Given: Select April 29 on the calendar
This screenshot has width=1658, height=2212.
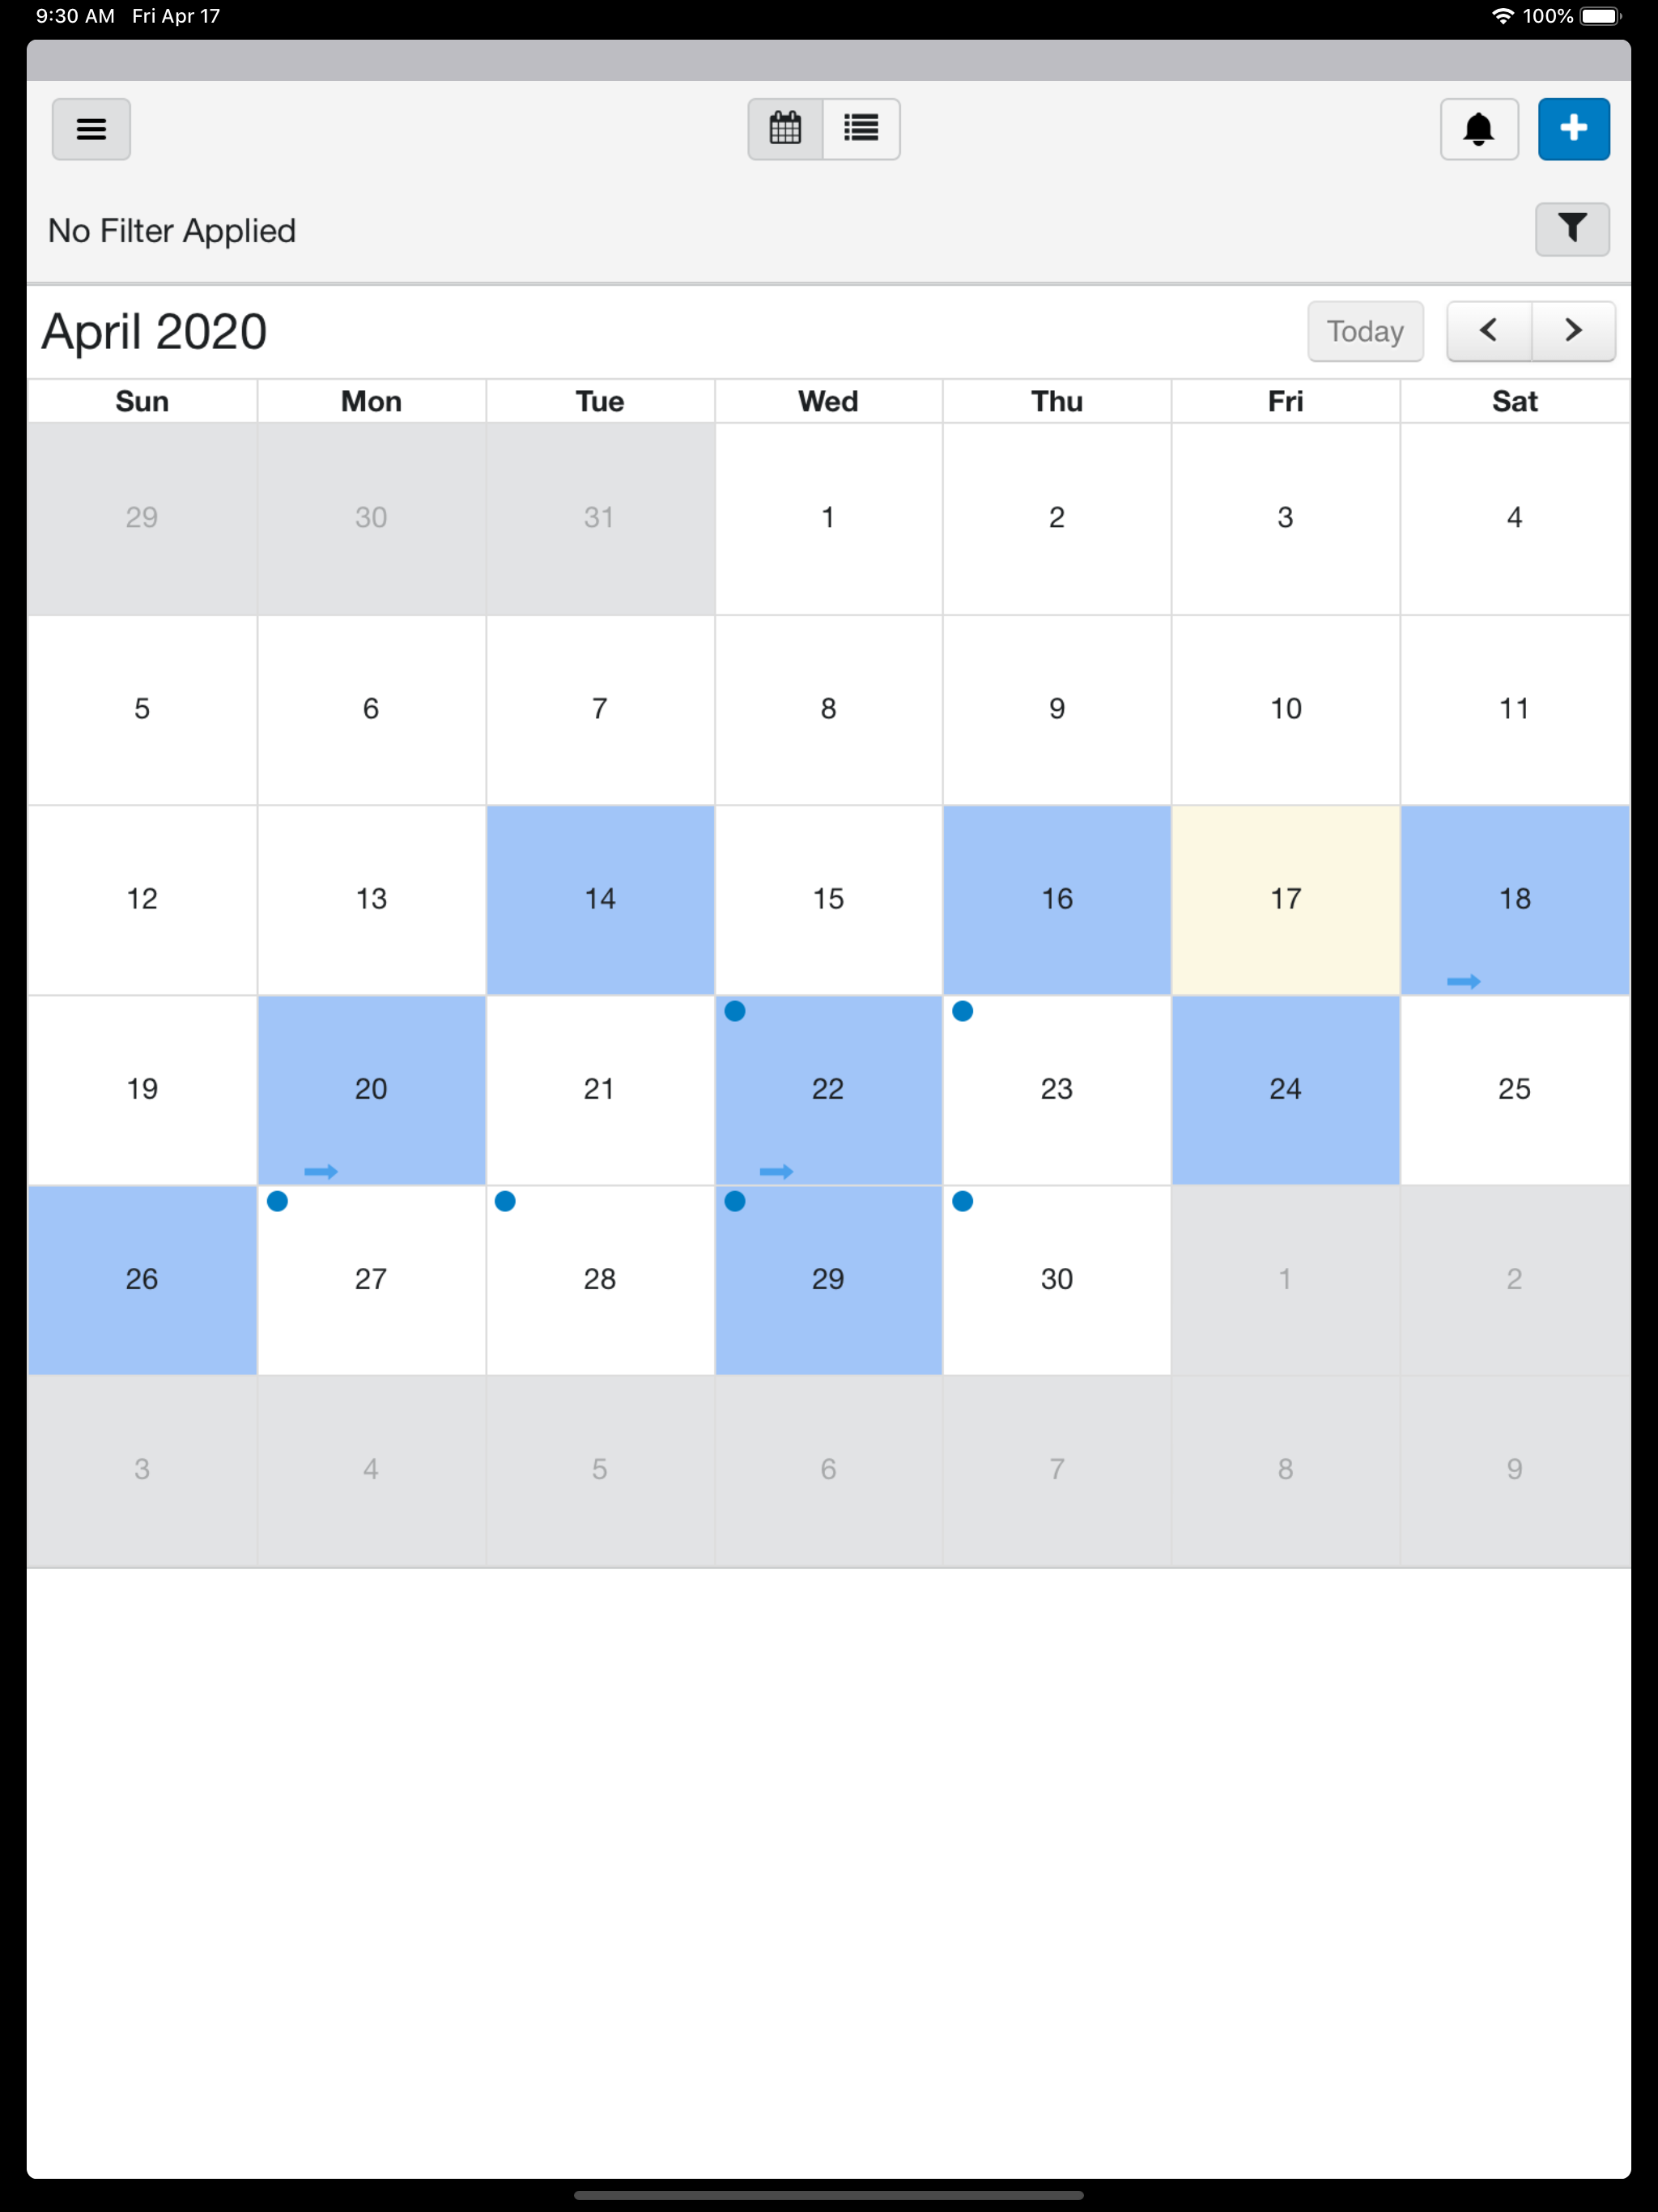Looking at the screenshot, I should click(827, 1279).
